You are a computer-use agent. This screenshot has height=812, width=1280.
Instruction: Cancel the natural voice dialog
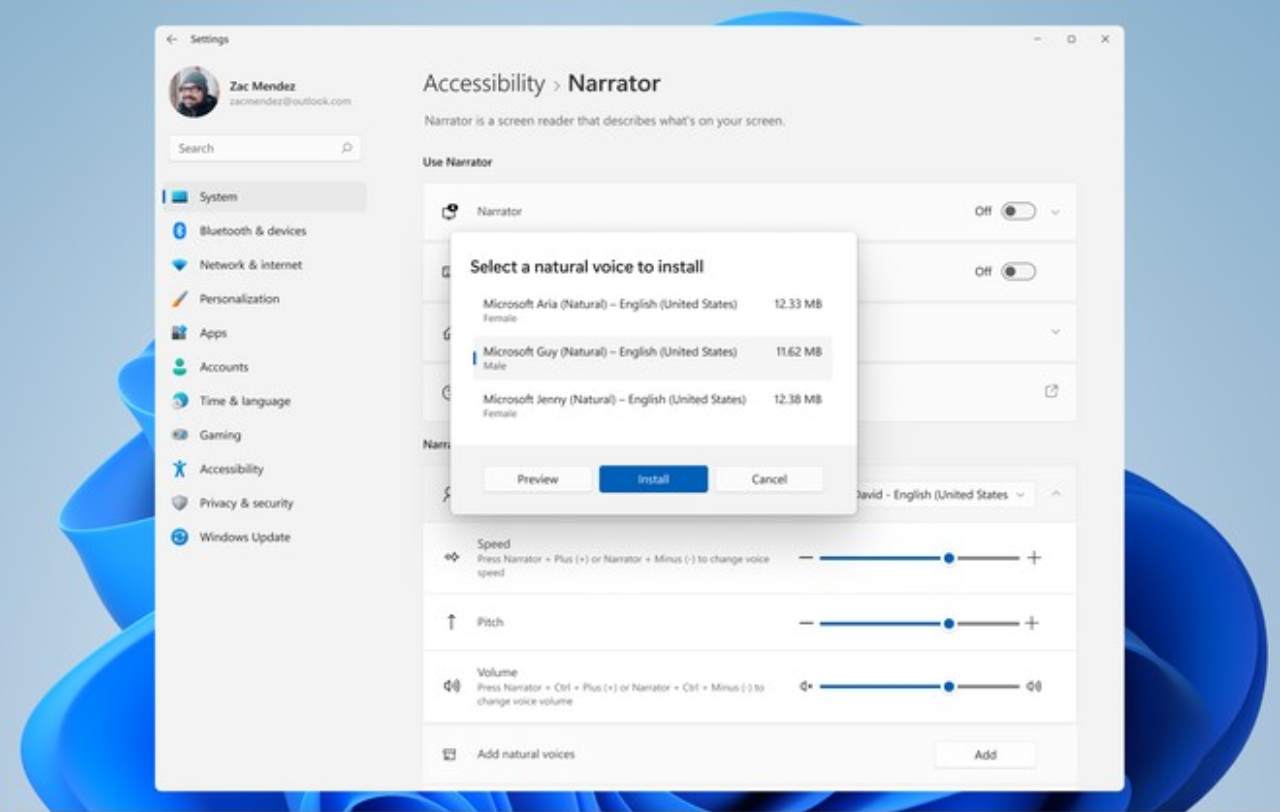tap(769, 479)
